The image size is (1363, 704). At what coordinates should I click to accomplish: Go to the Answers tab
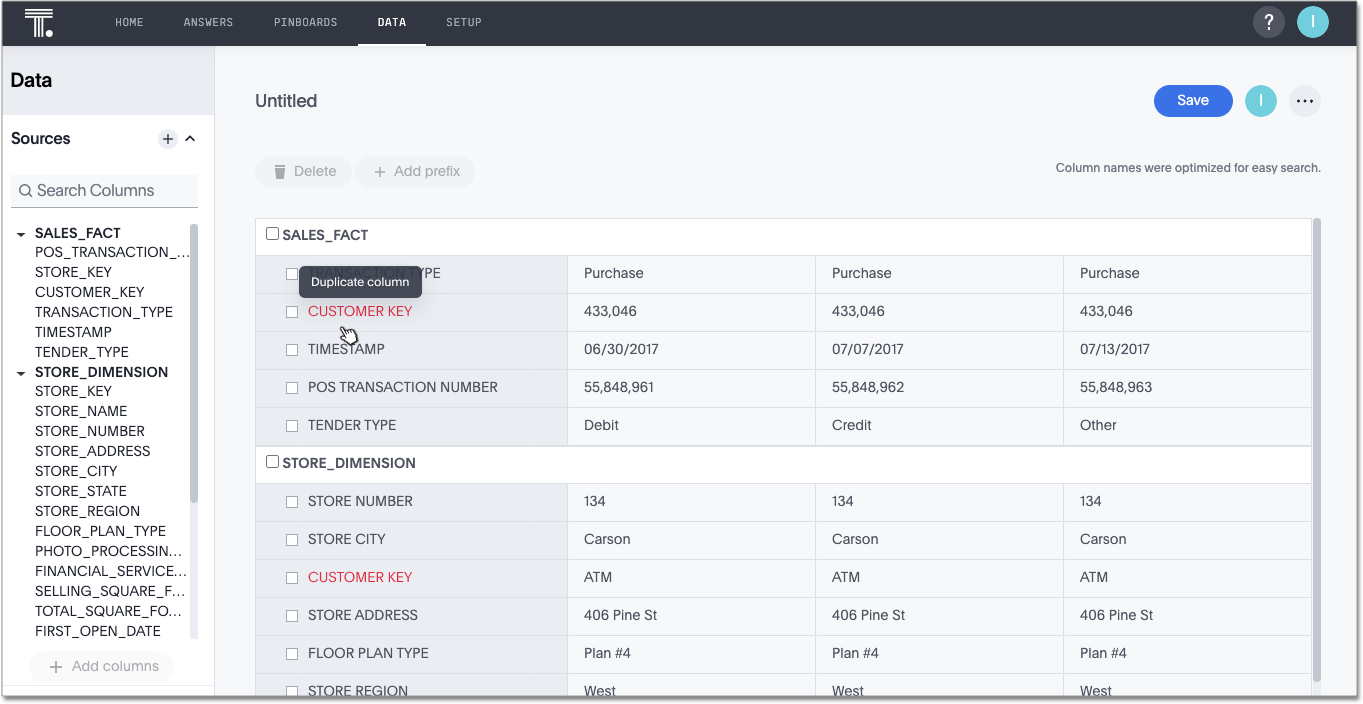(208, 22)
